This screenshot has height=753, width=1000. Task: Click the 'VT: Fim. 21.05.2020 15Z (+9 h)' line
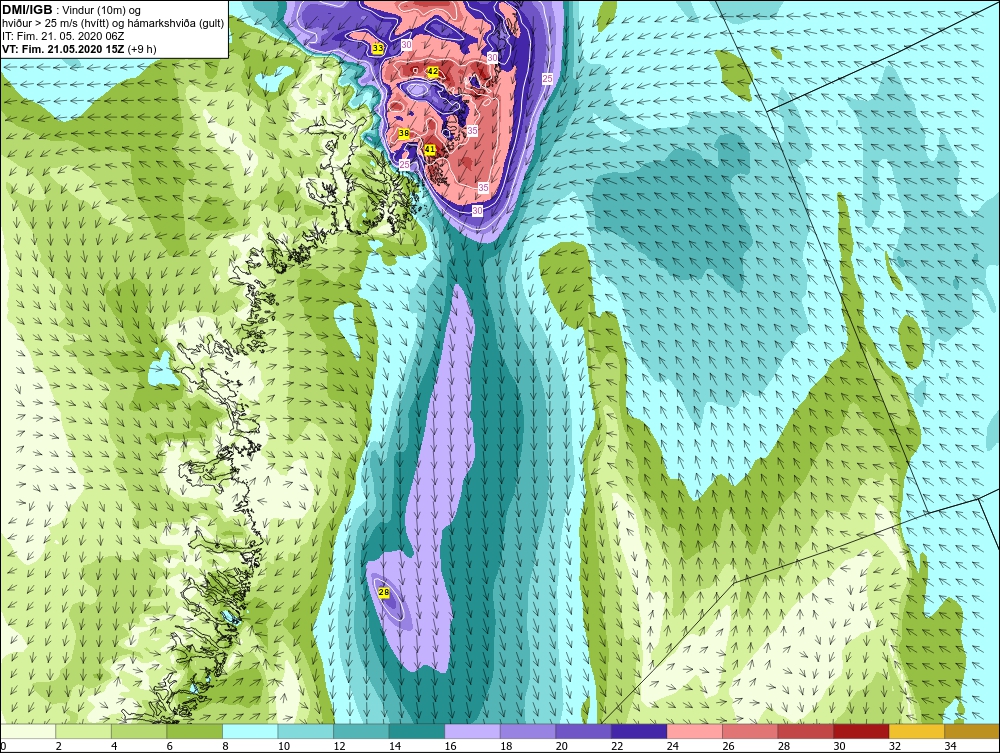point(79,49)
